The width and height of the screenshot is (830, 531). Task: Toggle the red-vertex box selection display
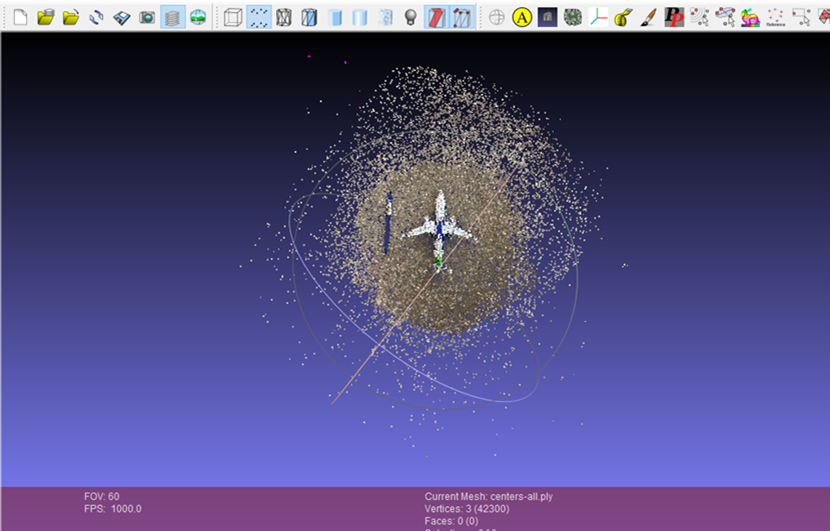[462, 17]
